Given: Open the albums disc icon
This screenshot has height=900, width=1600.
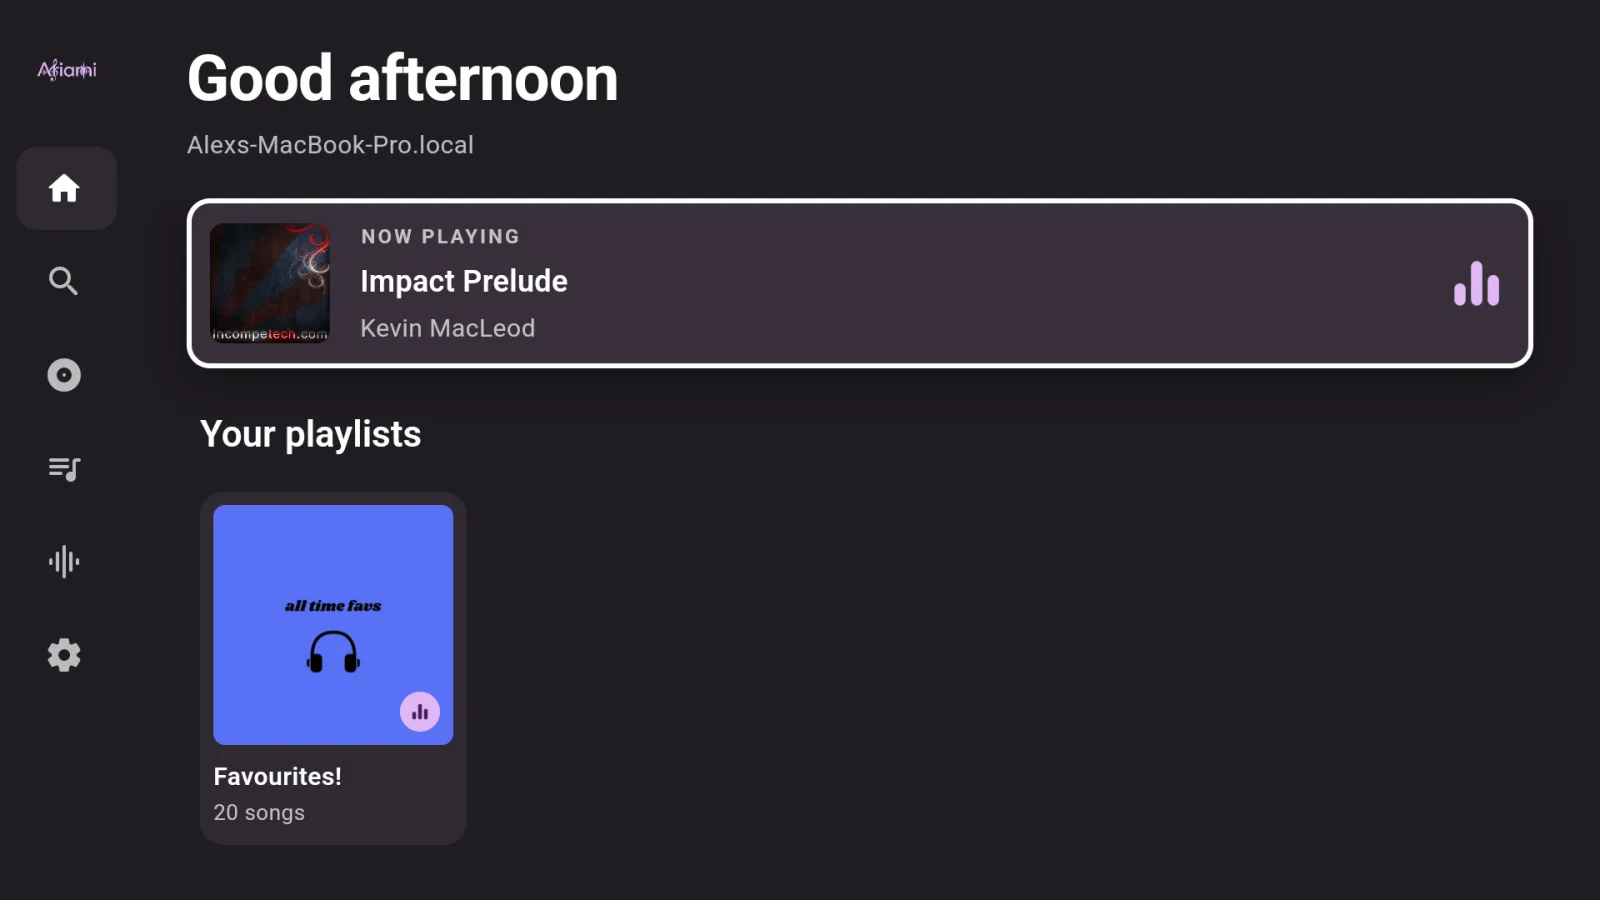Looking at the screenshot, I should tap(64, 375).
